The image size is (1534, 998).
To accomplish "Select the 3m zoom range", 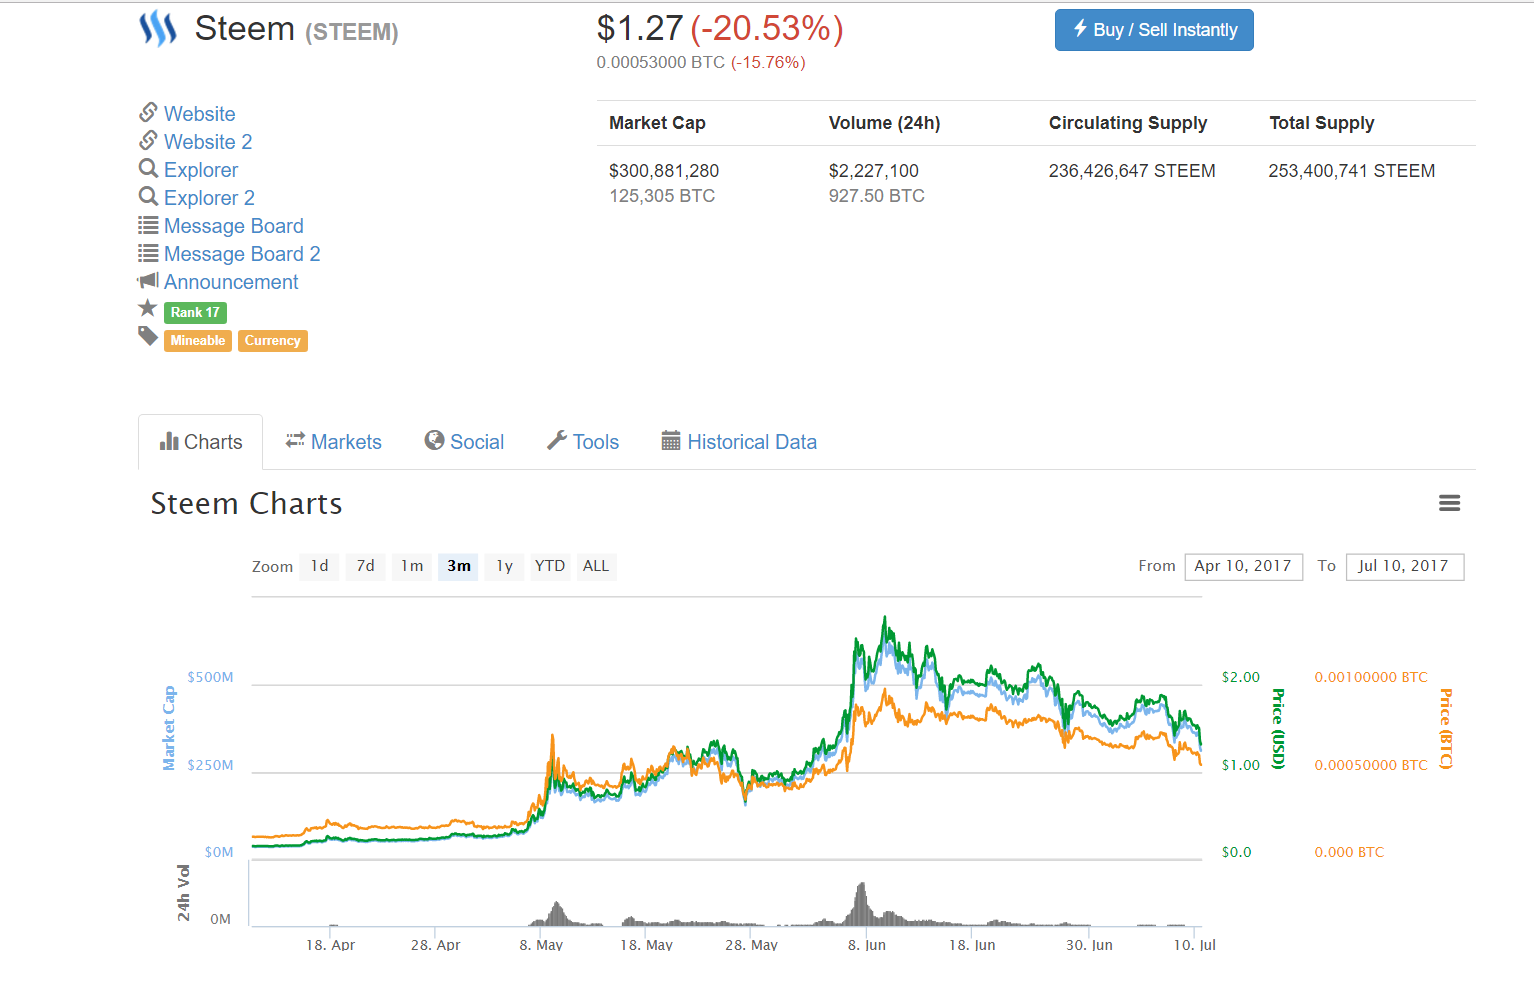I will (x=458, y=566).
